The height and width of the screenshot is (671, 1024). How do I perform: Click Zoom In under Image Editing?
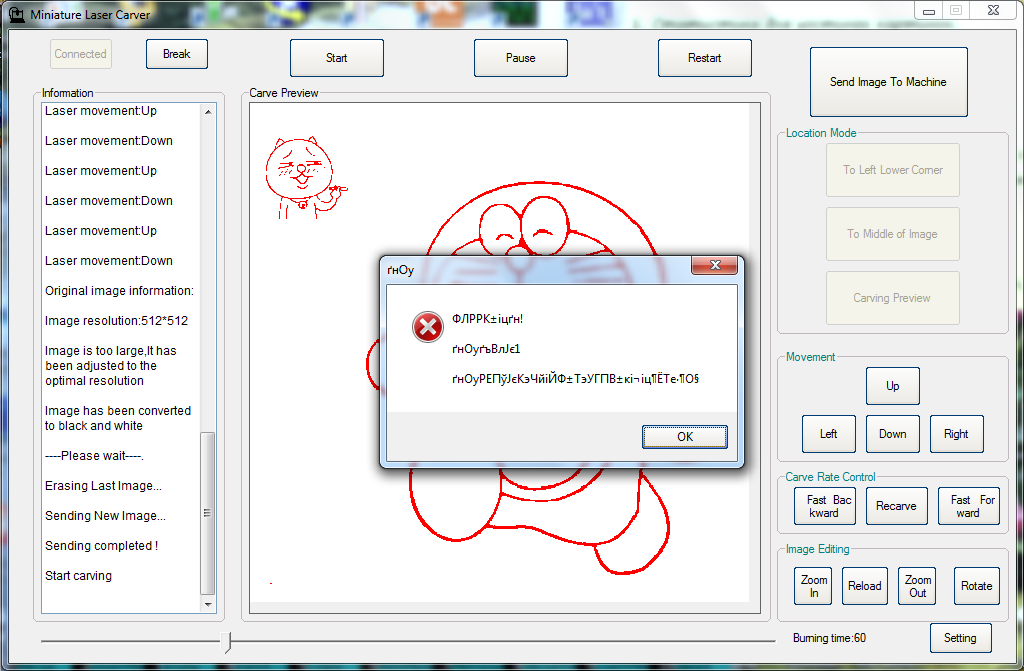[x=814, y=586]
